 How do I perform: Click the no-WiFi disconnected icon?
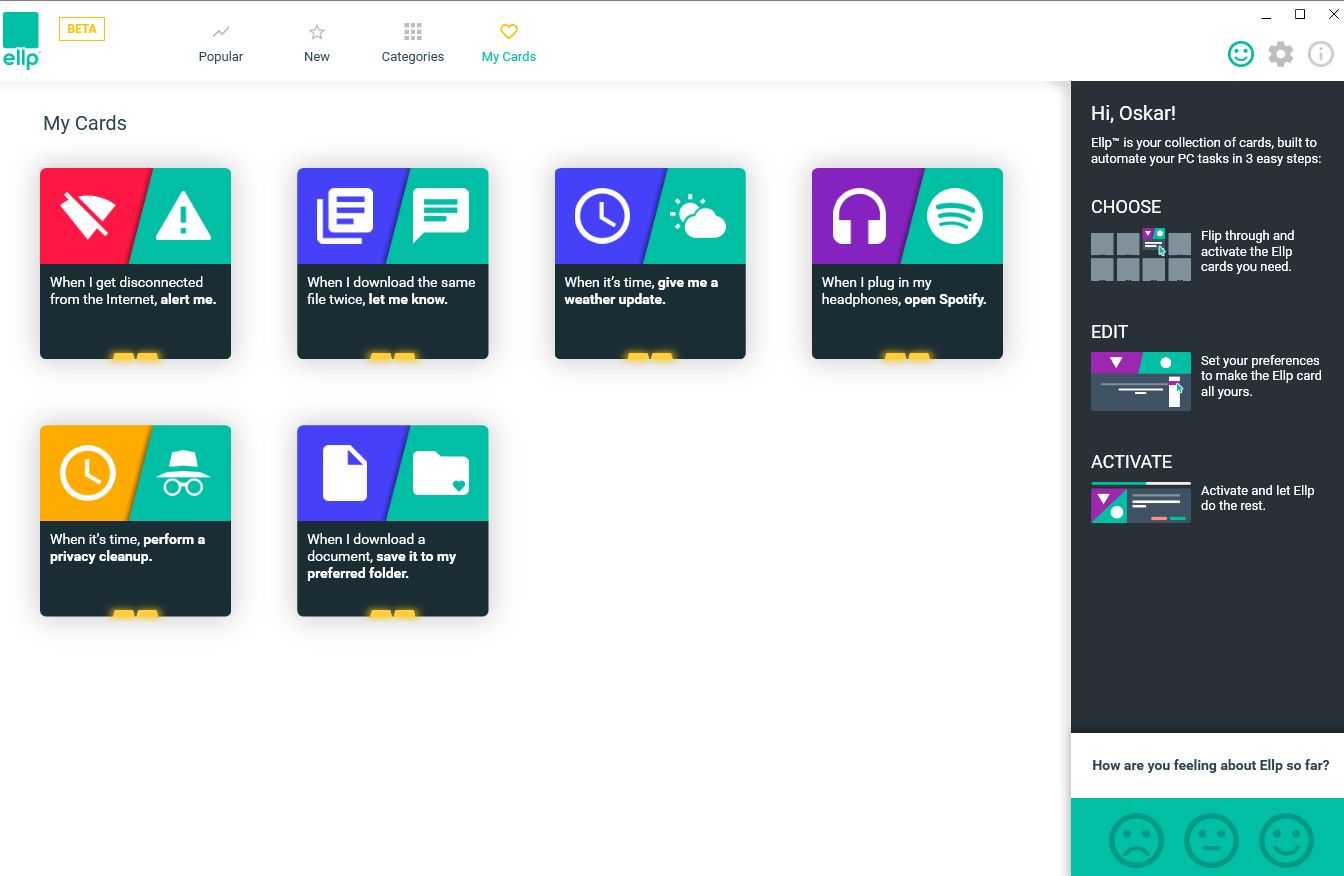pos(88,216)
